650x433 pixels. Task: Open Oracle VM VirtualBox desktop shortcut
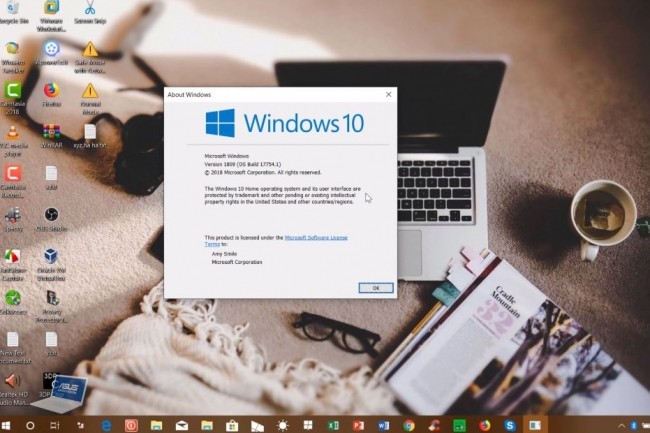(51, 264)
